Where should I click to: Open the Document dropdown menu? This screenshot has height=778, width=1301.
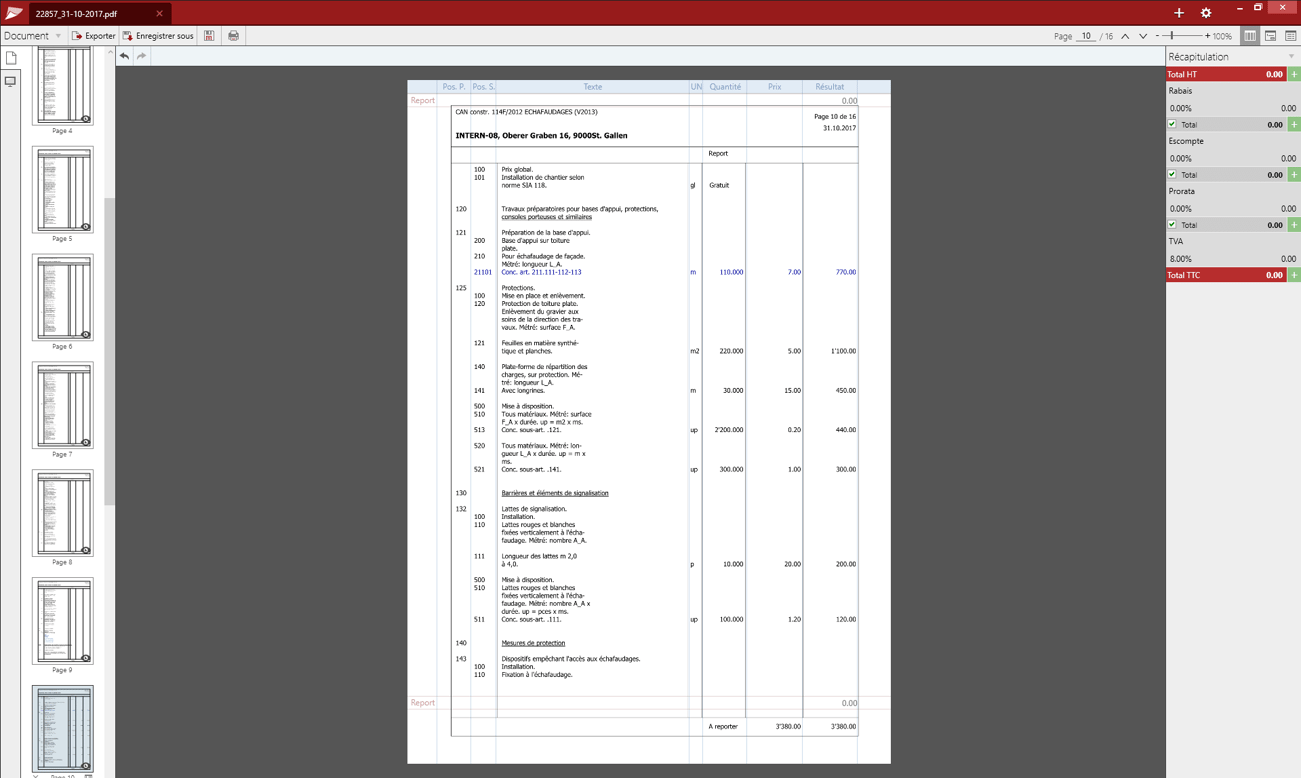click(x=32, y=36)
